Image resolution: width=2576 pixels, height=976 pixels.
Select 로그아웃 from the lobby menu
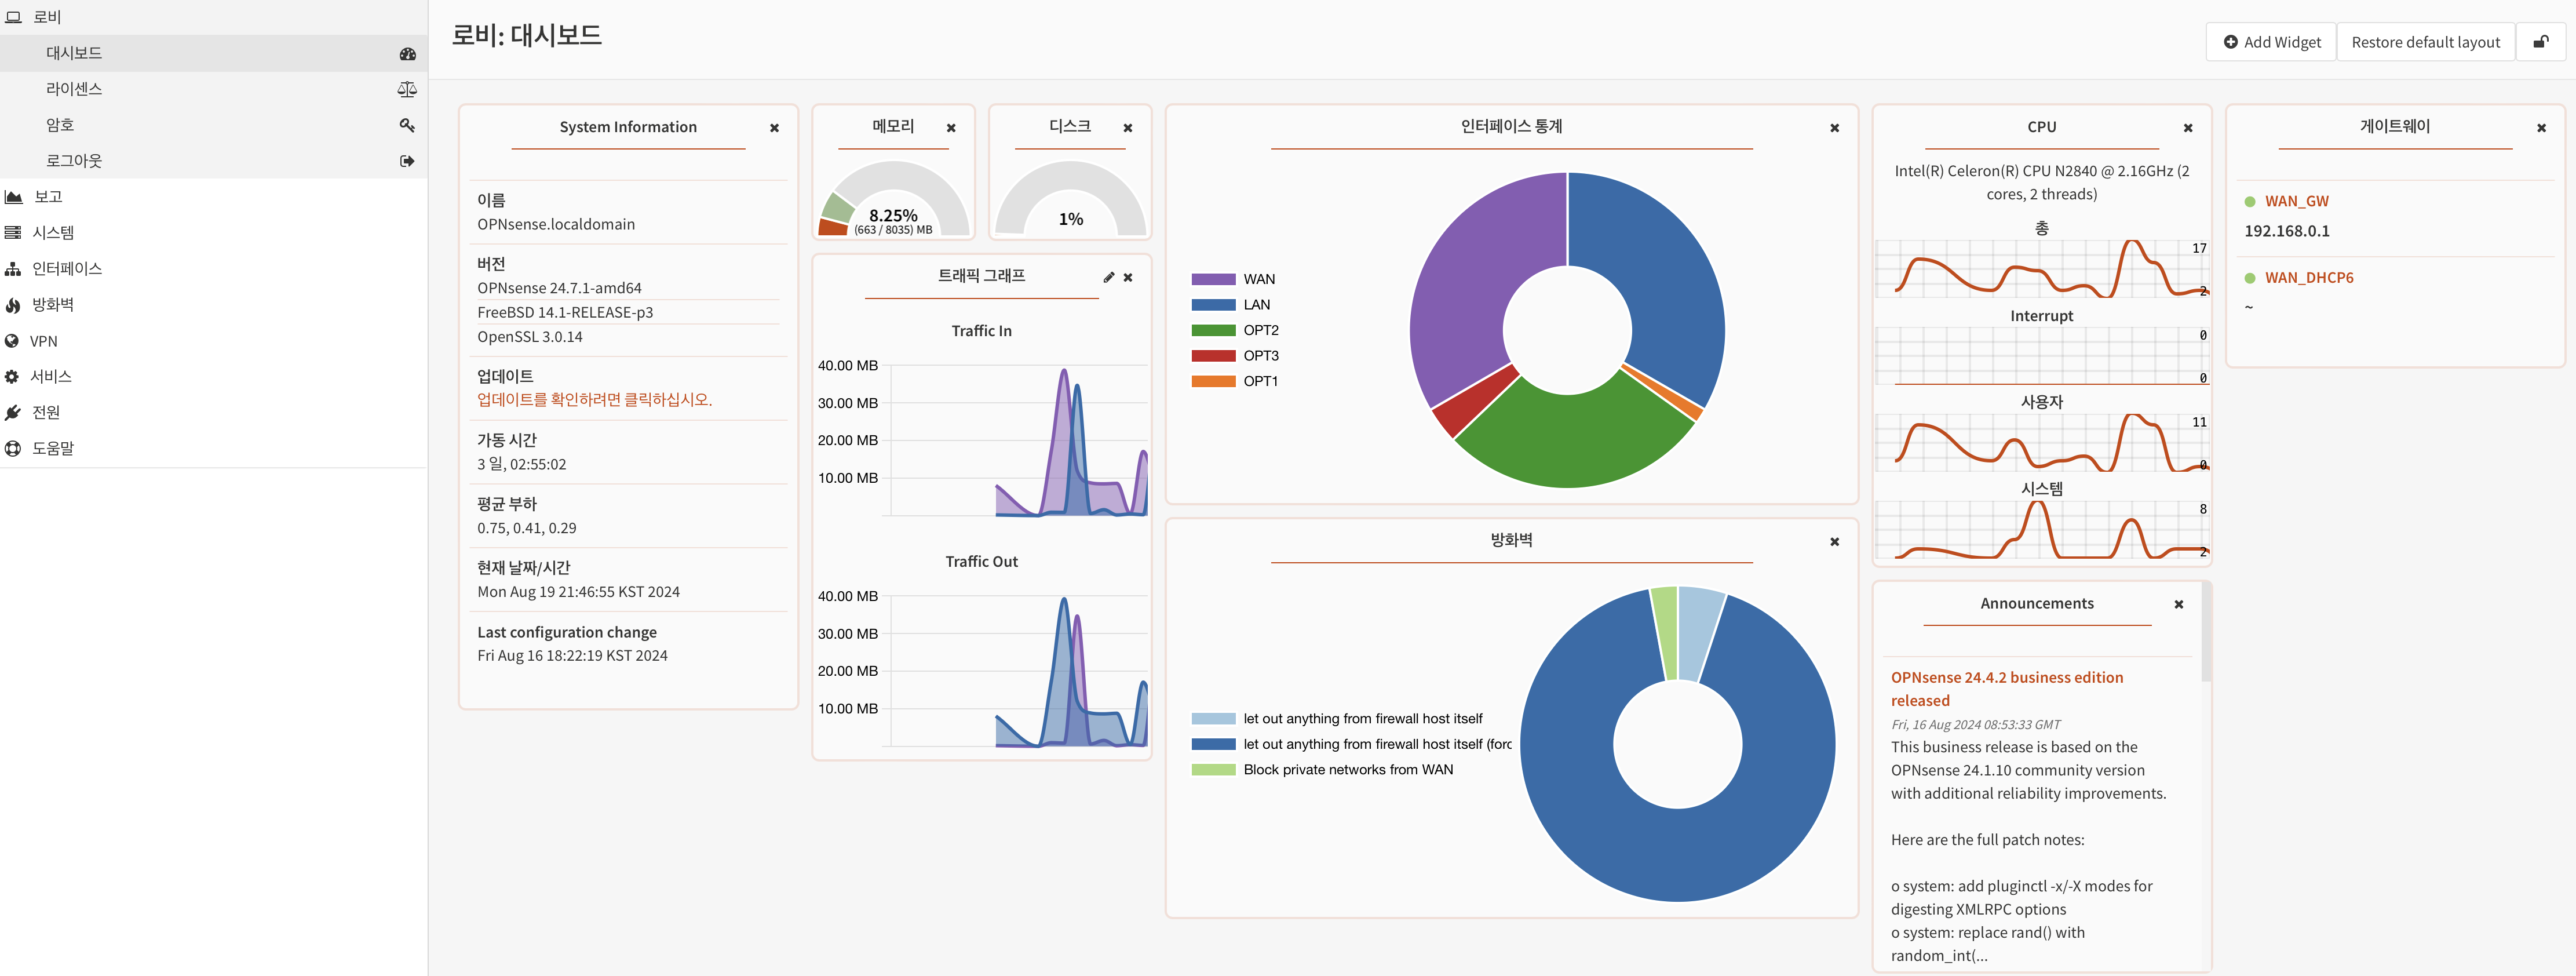coord(74,160)
